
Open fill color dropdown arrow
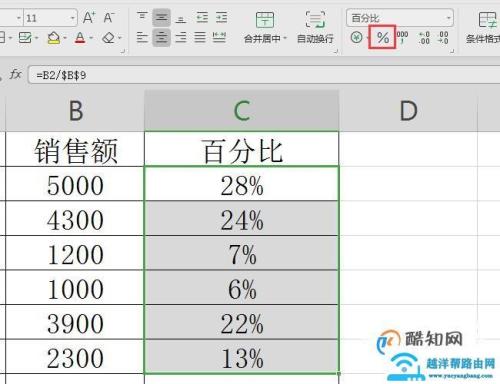(65, 38)
